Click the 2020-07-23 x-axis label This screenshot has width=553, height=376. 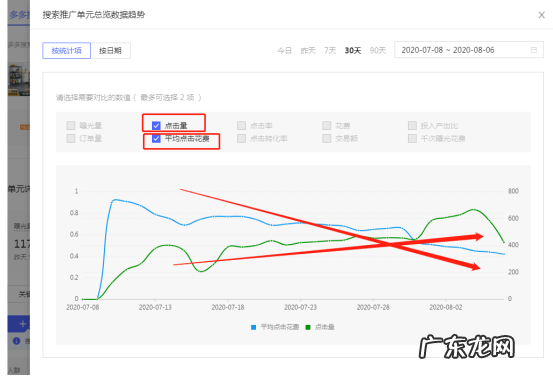tap(300, 307)
